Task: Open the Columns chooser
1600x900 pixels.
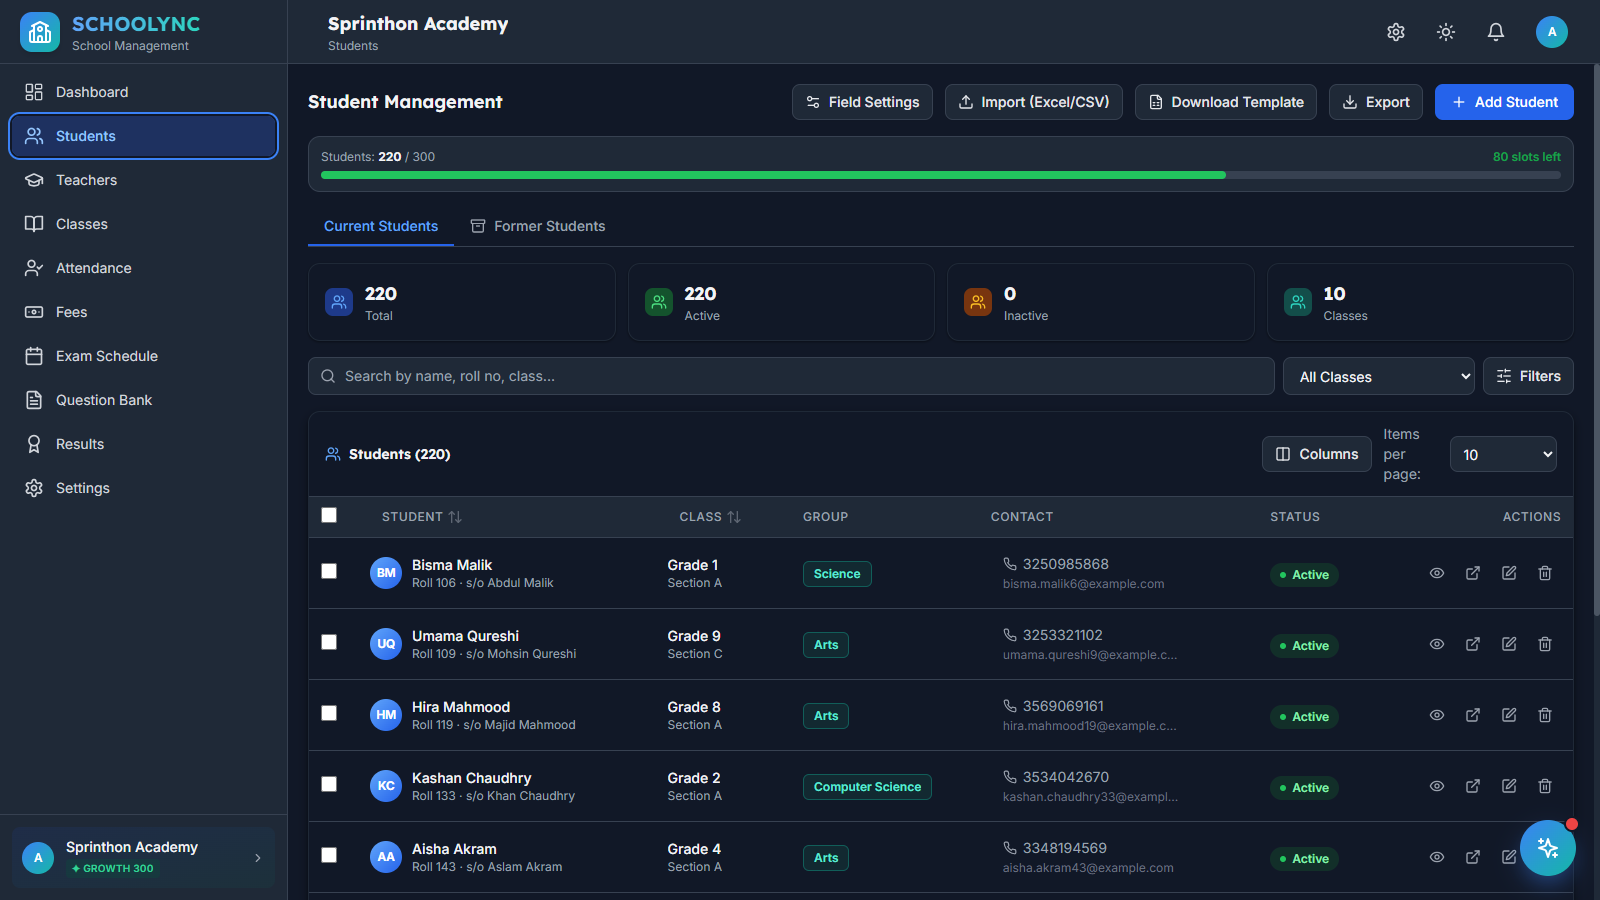Action: [x=1317, y=454]
